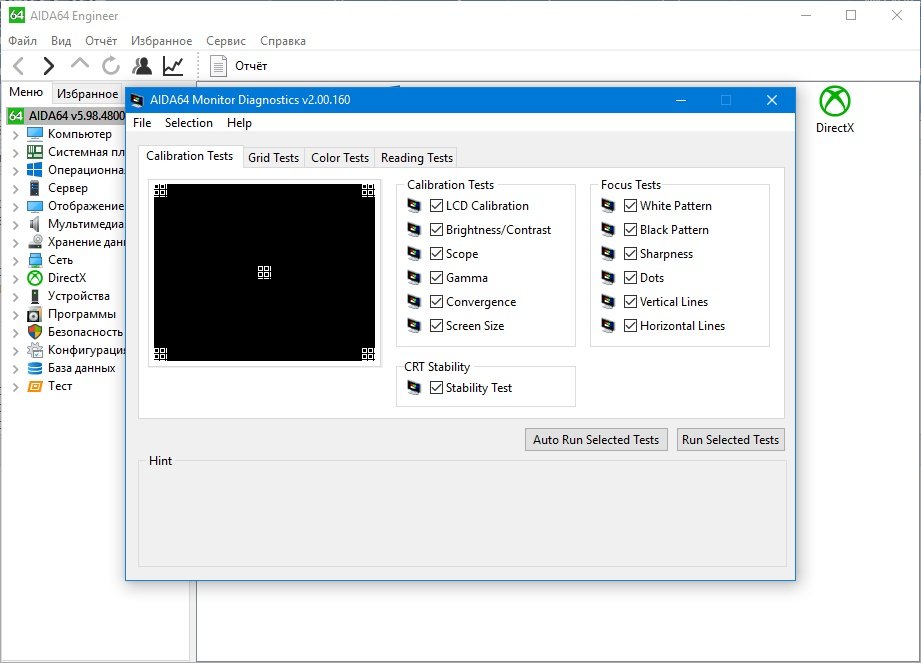Expand the Тест tree node
Image resolution: width=921 pixels, height=663 pixels.
[x=15, y=386]
